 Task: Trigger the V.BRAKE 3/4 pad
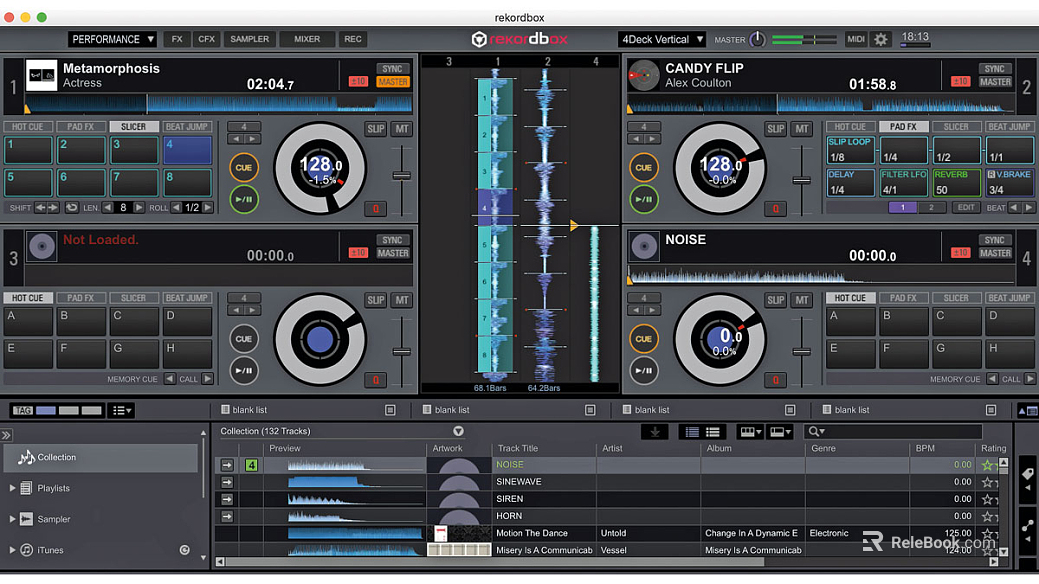pyautogui.click(x=1009, y=182)
